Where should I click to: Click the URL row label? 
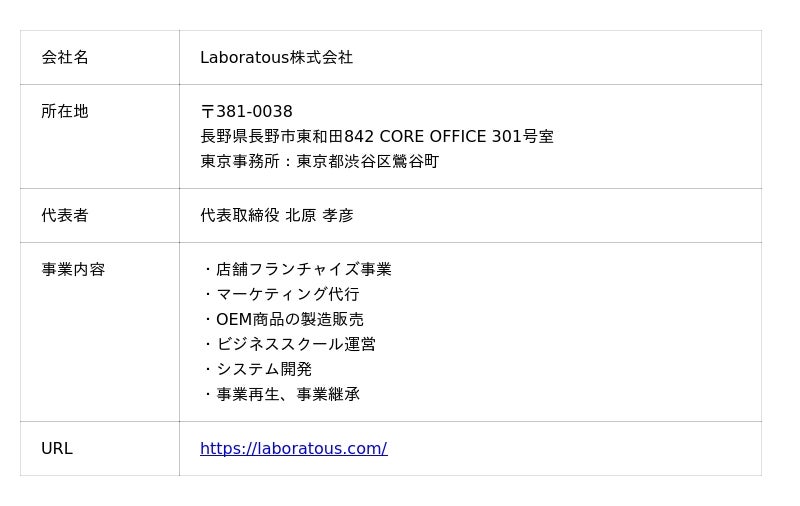57,449
